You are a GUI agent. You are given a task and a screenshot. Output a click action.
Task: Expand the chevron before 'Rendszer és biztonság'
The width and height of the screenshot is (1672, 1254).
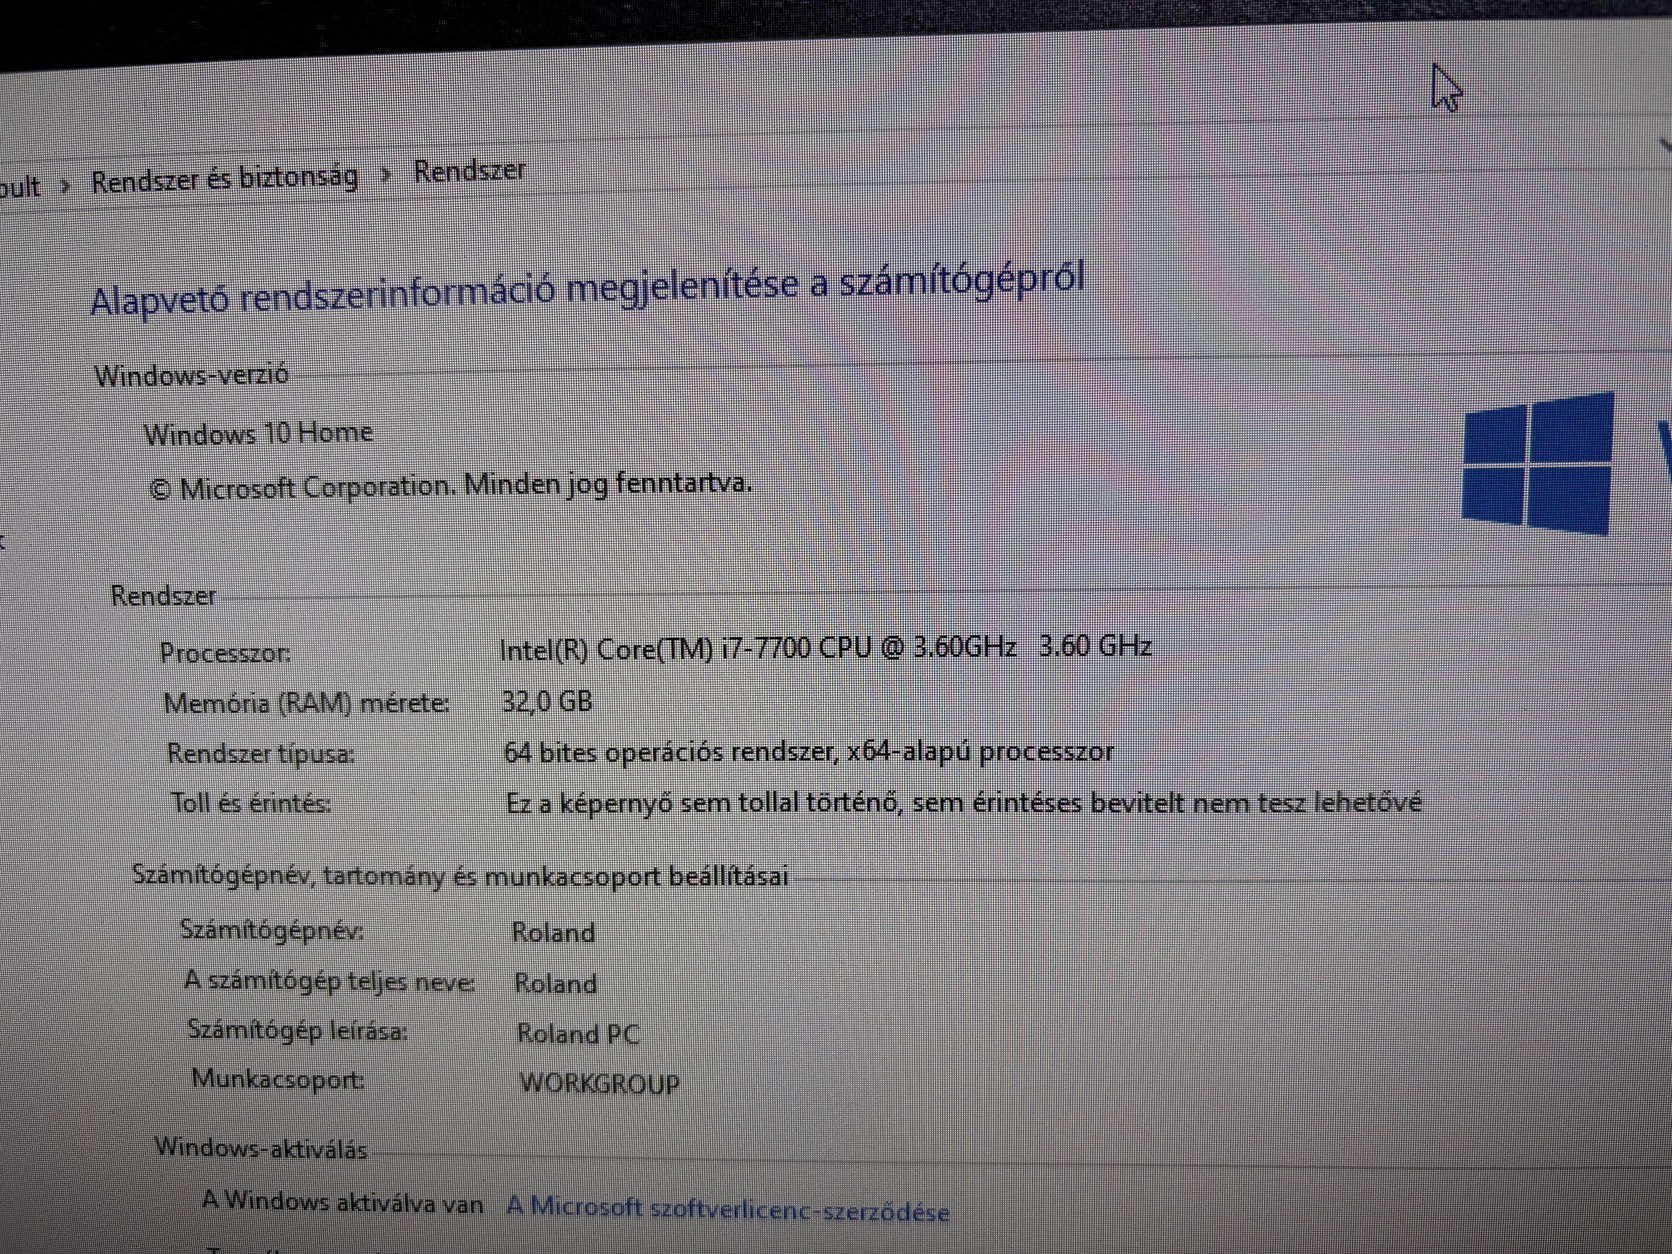point(66,186)
